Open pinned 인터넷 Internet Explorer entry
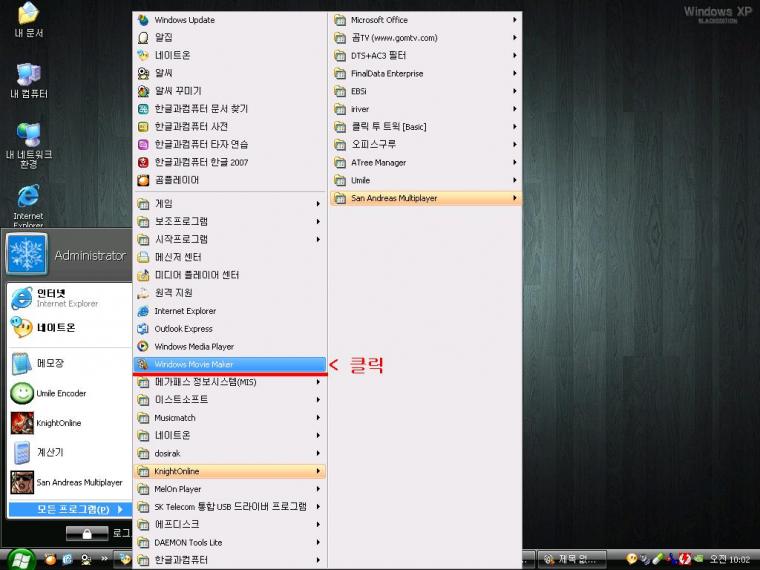760x570 pixels. tap(70, 298)
